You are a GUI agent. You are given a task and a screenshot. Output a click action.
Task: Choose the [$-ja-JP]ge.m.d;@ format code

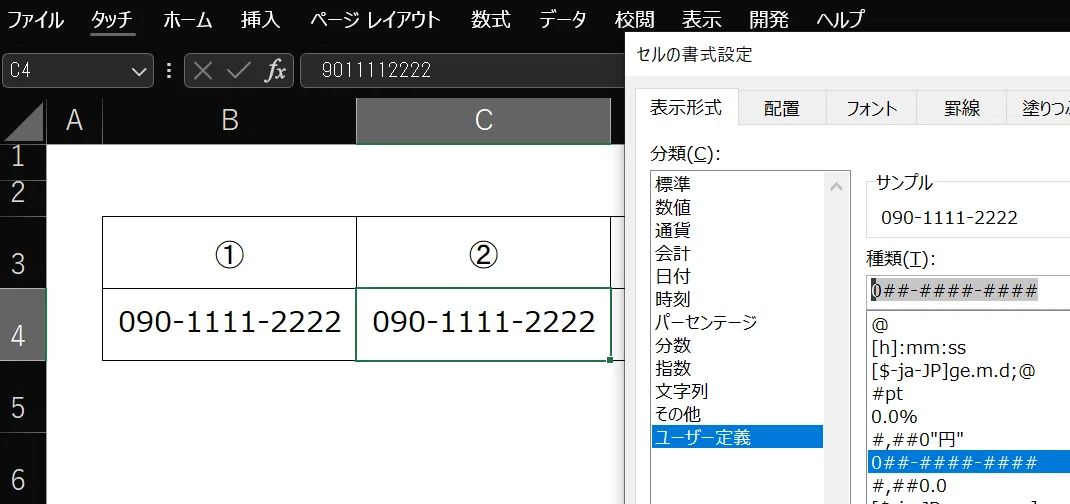pos(969,371)
